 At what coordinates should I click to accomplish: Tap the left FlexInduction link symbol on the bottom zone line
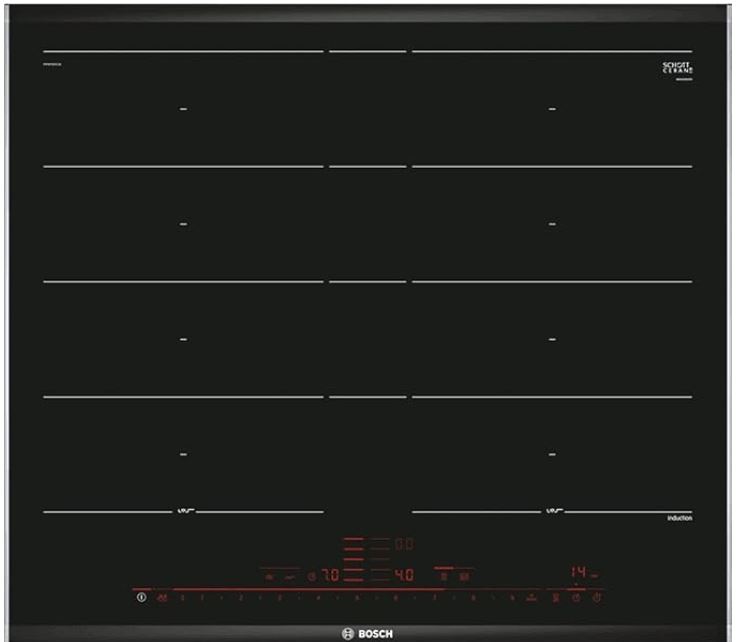[x=184, y=511]
